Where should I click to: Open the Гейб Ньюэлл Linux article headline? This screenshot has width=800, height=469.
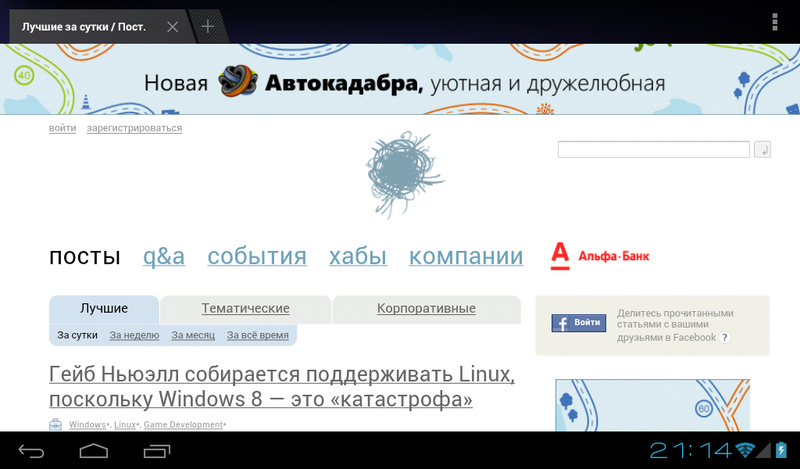[282, 386]
